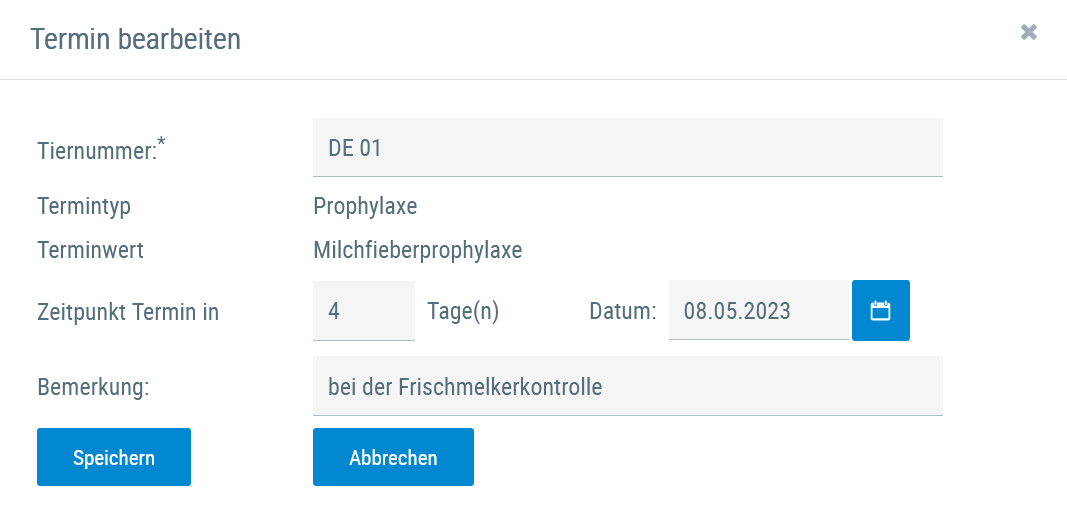Click the Datum field showing 08.05.2023

click(758, 311)
